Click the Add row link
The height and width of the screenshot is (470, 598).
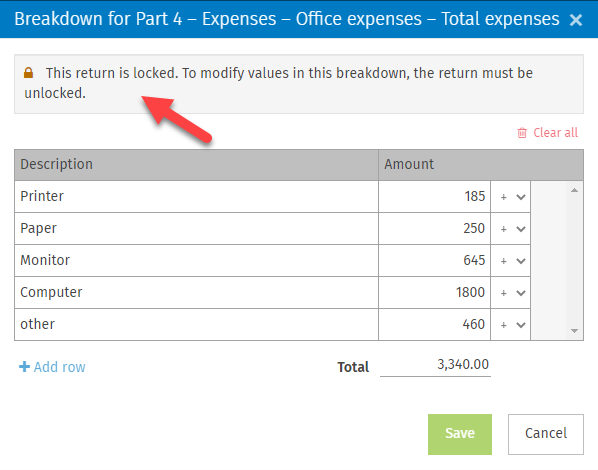click(x=59, y=367)
